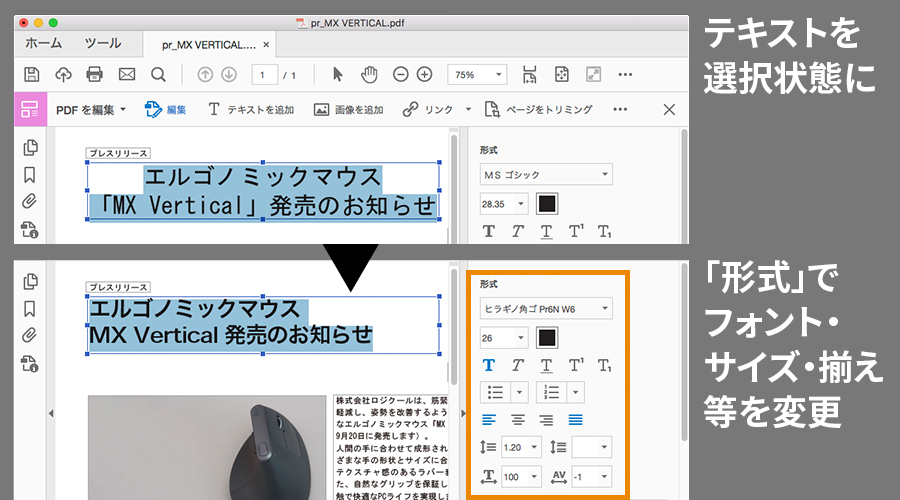Image resolution: width=900 pixels, height=500 pixels.
Task: Expand the リンク options arrow
Action: coord(468,110)
